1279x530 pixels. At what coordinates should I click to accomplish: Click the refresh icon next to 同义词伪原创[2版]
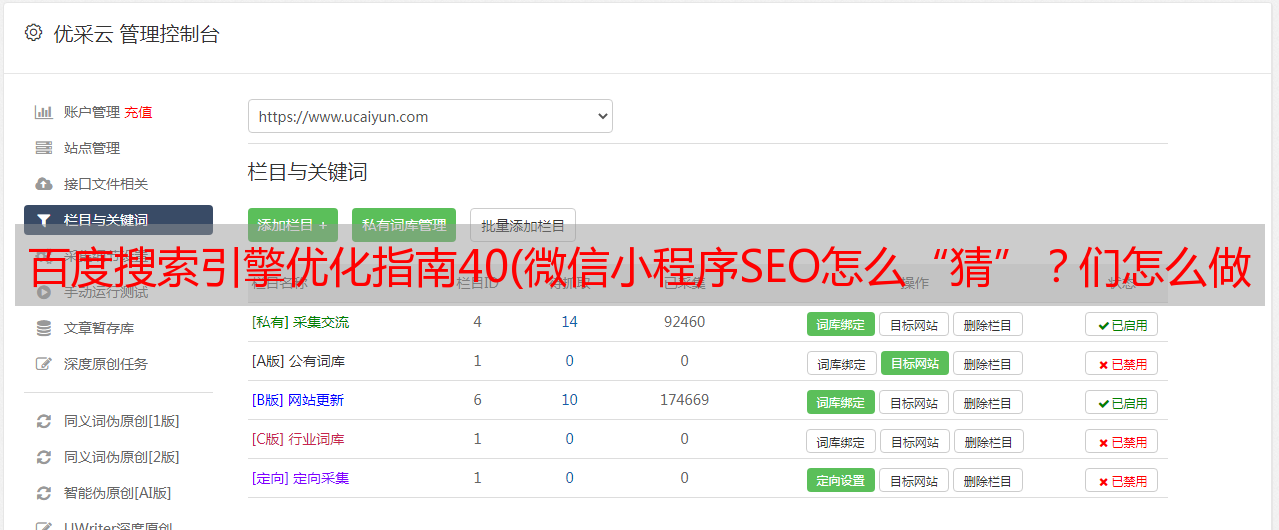coord(43,457)
